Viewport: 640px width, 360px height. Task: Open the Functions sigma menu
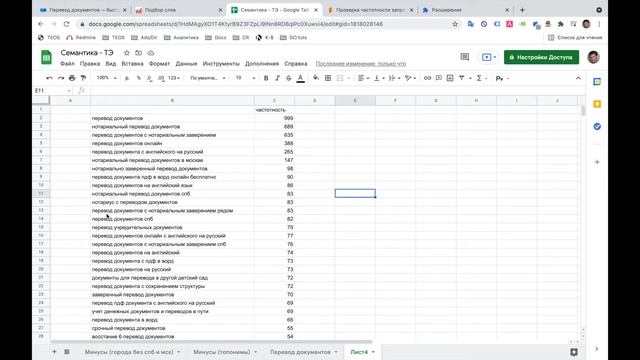(479, 78)
